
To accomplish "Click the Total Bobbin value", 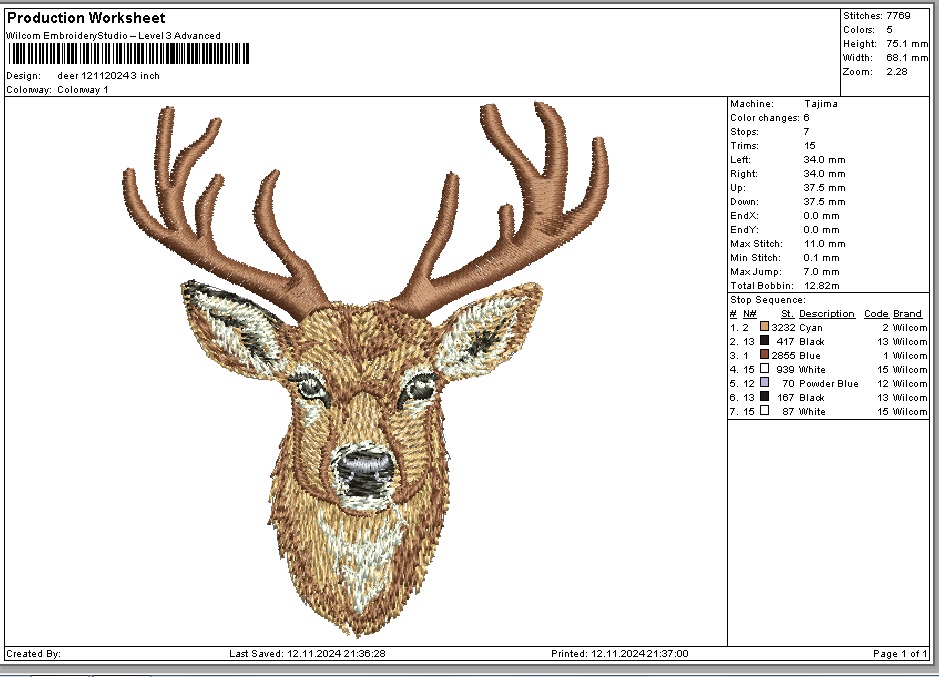I will (x=825, y=286).
